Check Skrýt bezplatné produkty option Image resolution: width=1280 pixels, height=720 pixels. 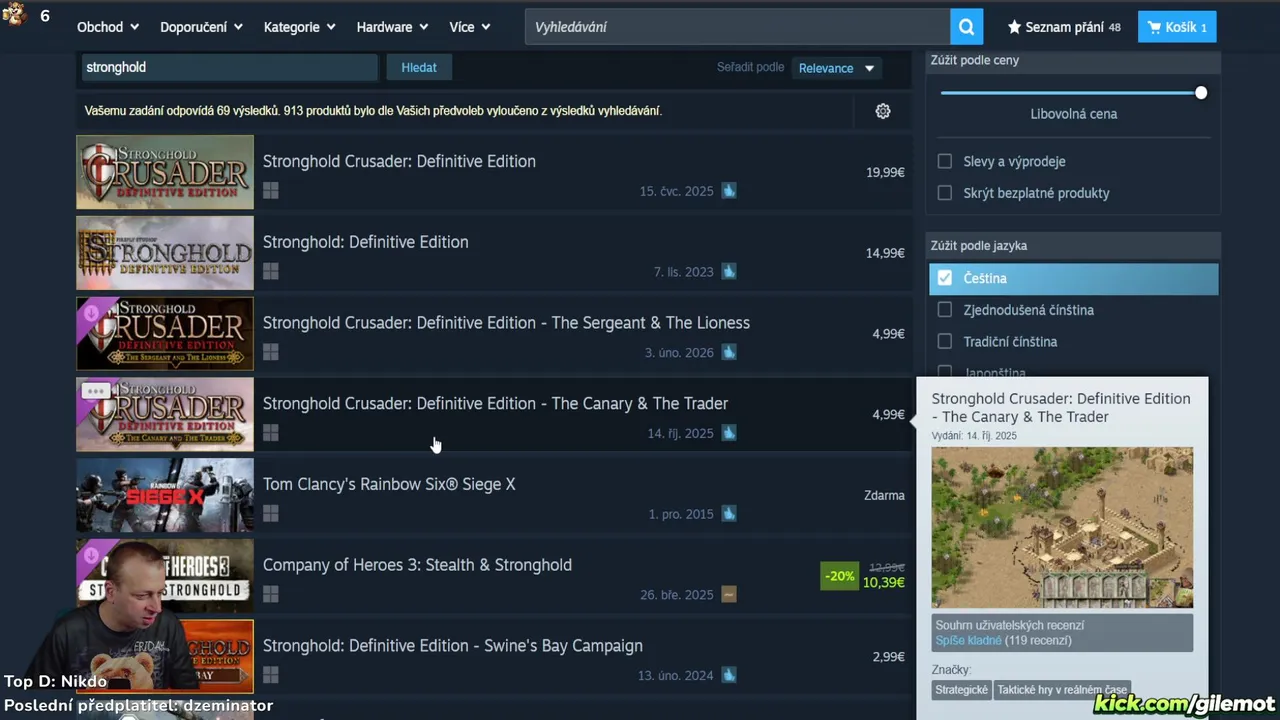coord(944,193)
